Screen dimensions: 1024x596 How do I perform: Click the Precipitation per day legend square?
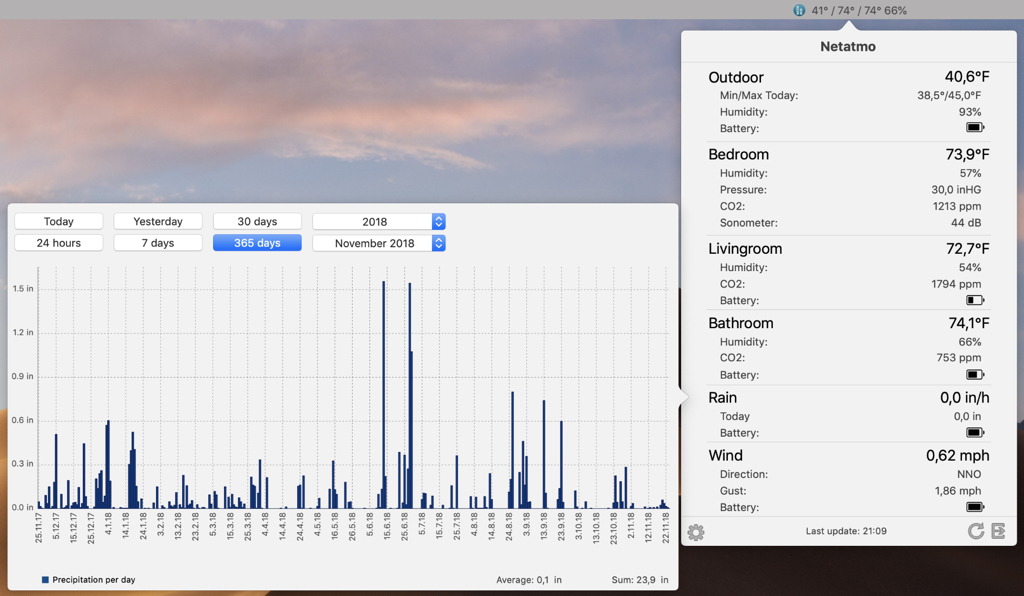[x=45, y=580]
